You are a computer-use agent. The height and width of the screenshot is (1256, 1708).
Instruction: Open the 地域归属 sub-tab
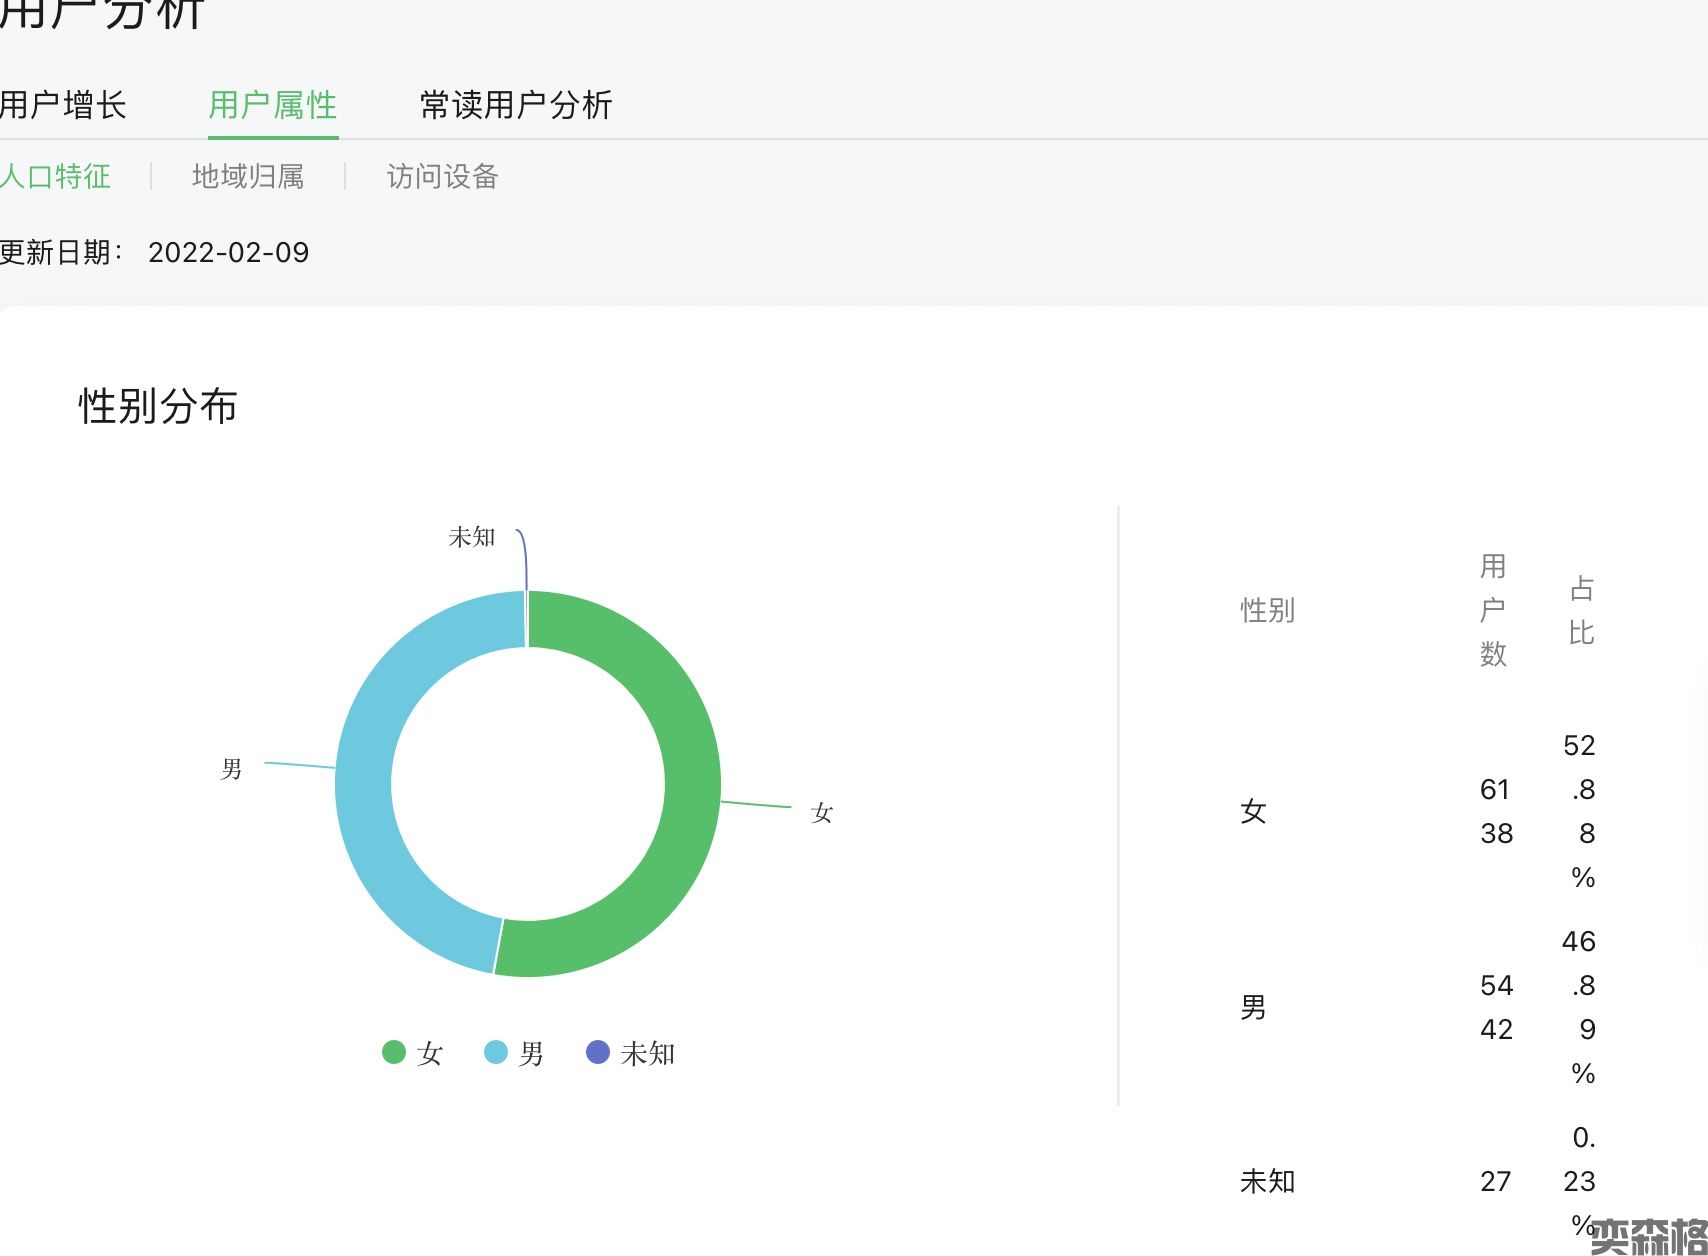pyautogui.click(x=248, y=177)
